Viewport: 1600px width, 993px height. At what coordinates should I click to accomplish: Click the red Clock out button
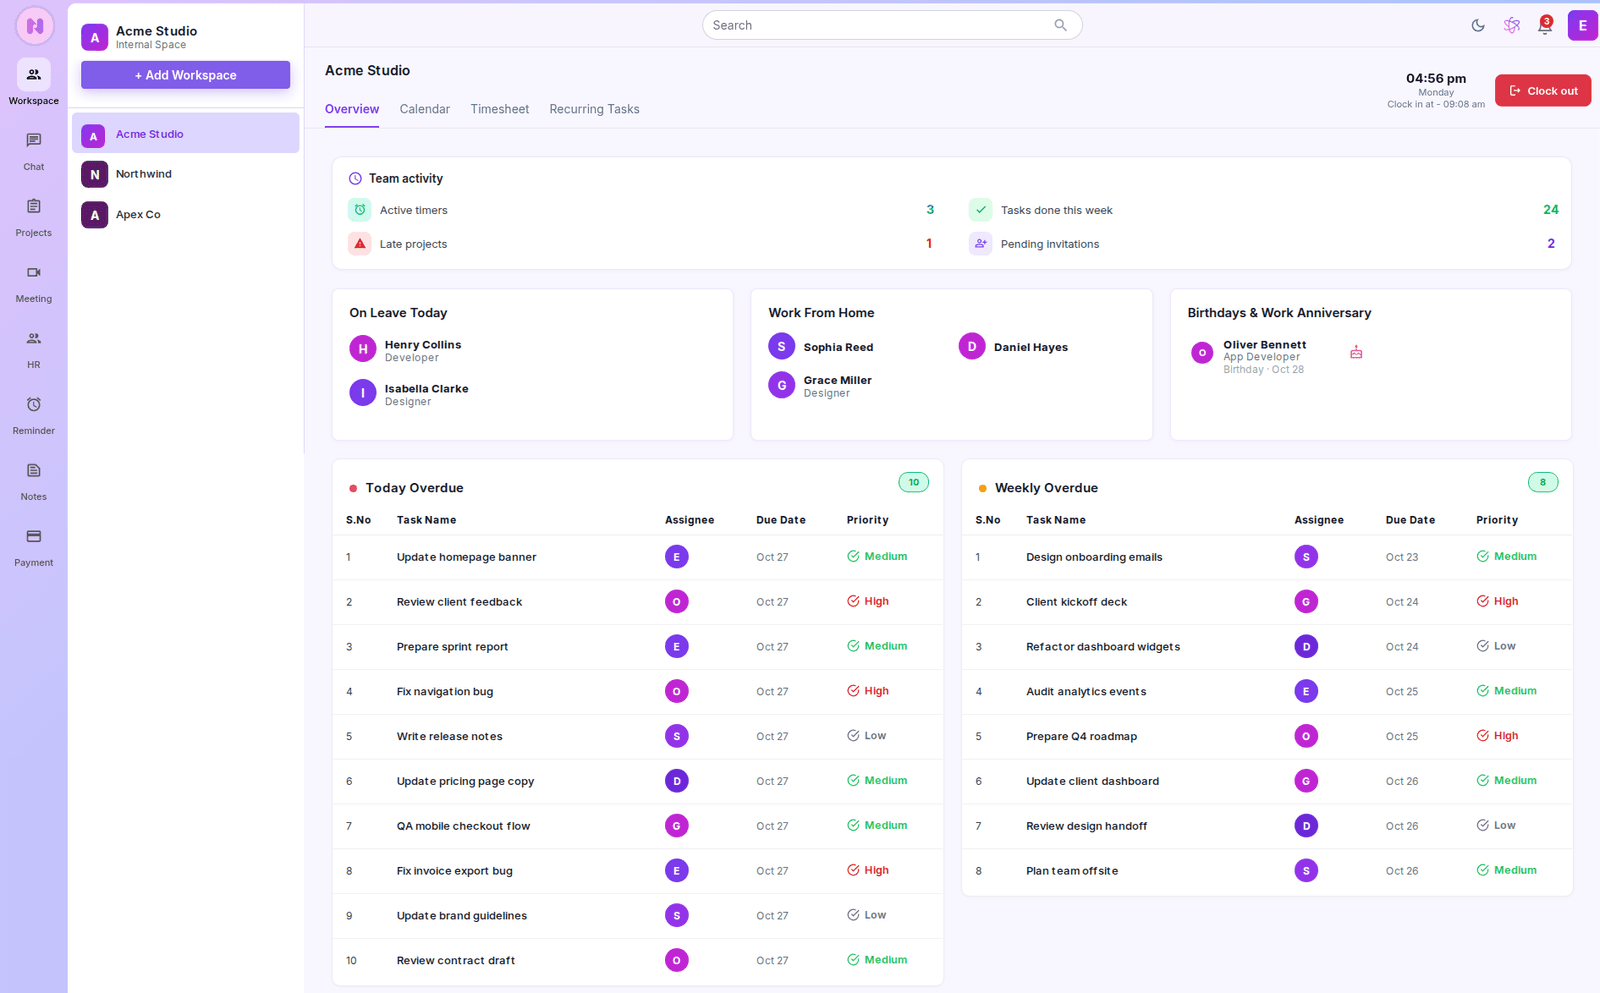tap(1542, 91)
